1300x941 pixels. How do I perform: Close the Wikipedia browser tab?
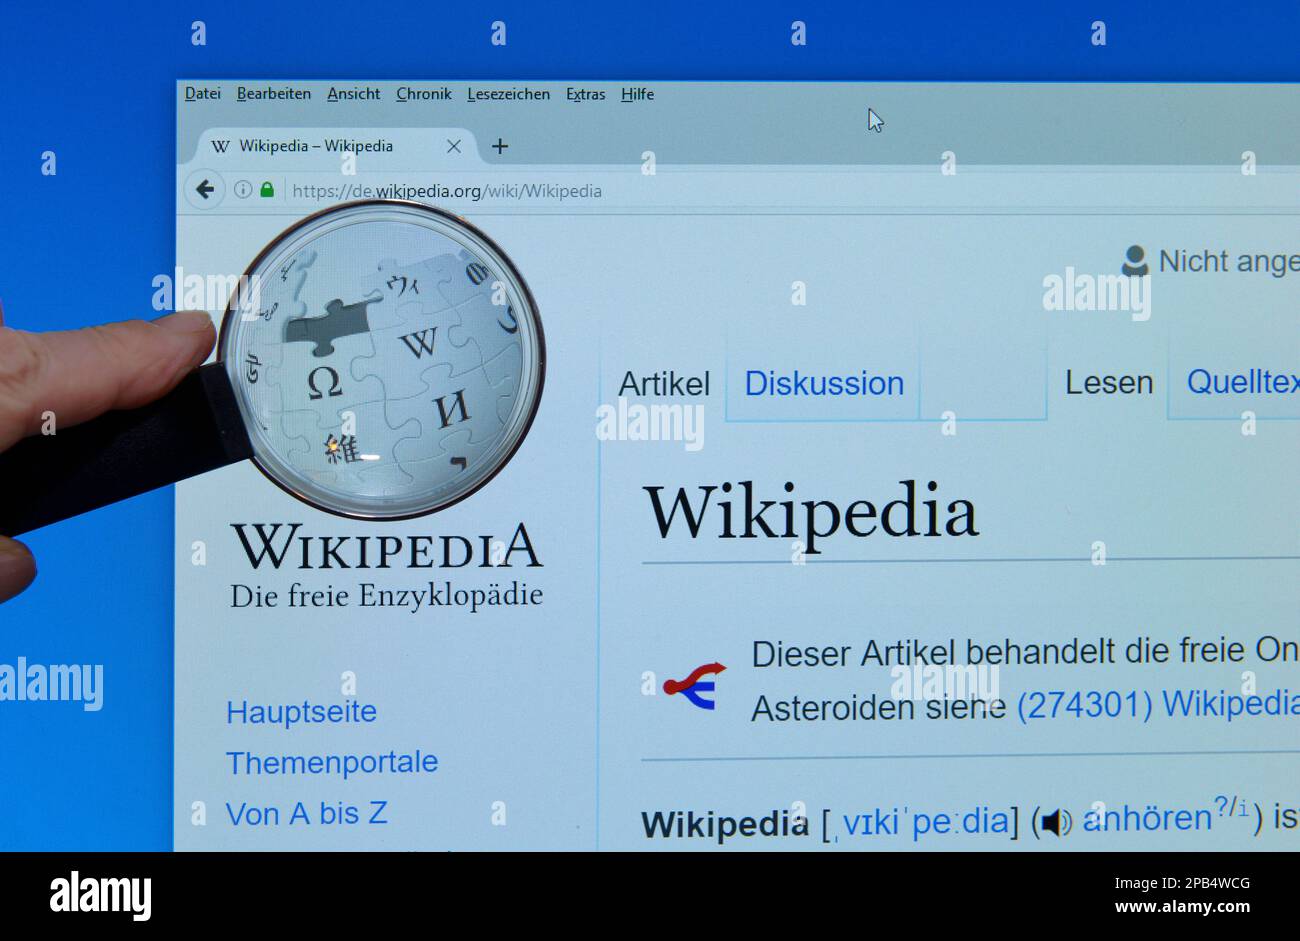454,146
